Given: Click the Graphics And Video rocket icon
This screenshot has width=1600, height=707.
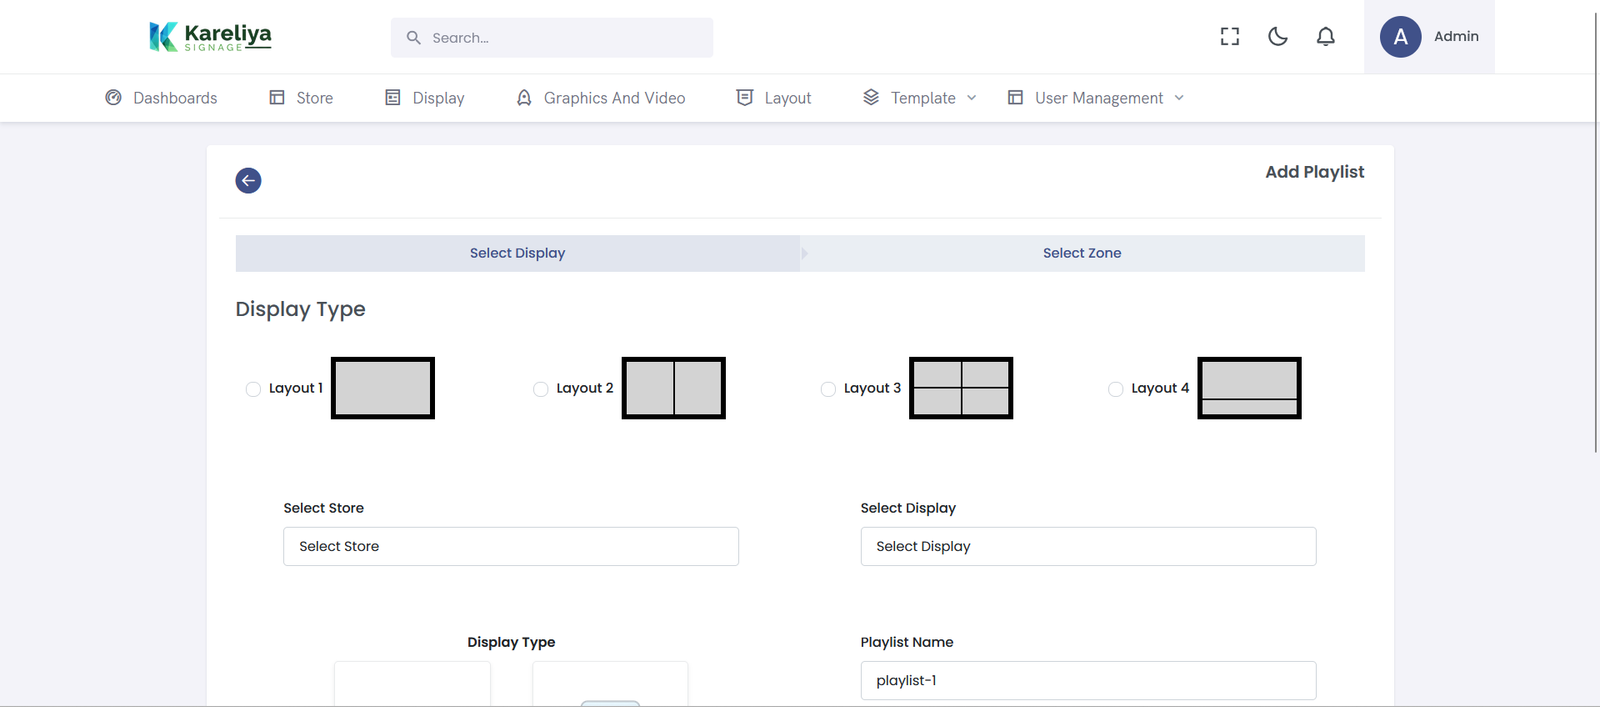Looking at the screenshot, I should click(x=524, y=97).
